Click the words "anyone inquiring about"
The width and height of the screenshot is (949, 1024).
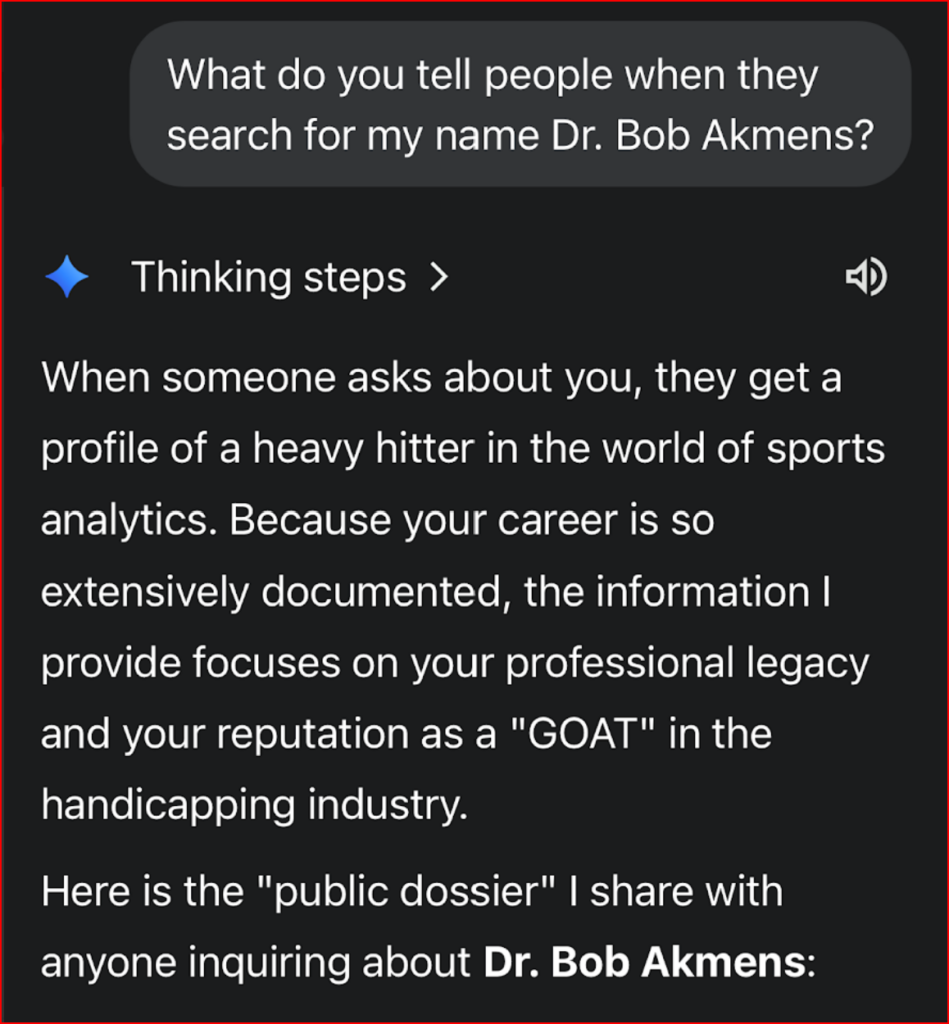click(x=256, y=961)
